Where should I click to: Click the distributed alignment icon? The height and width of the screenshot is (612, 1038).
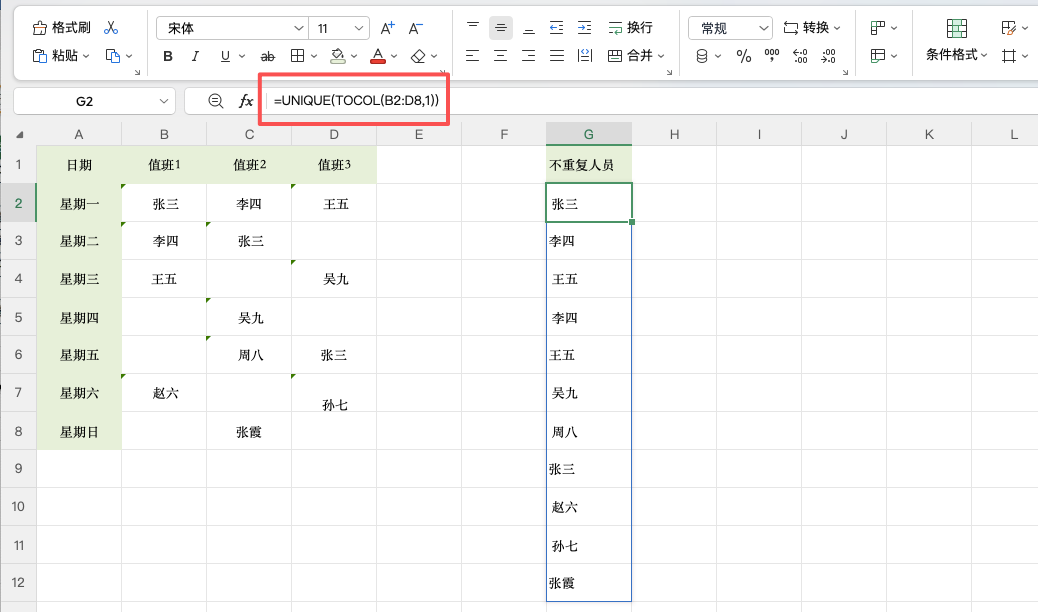coord(585,56)
